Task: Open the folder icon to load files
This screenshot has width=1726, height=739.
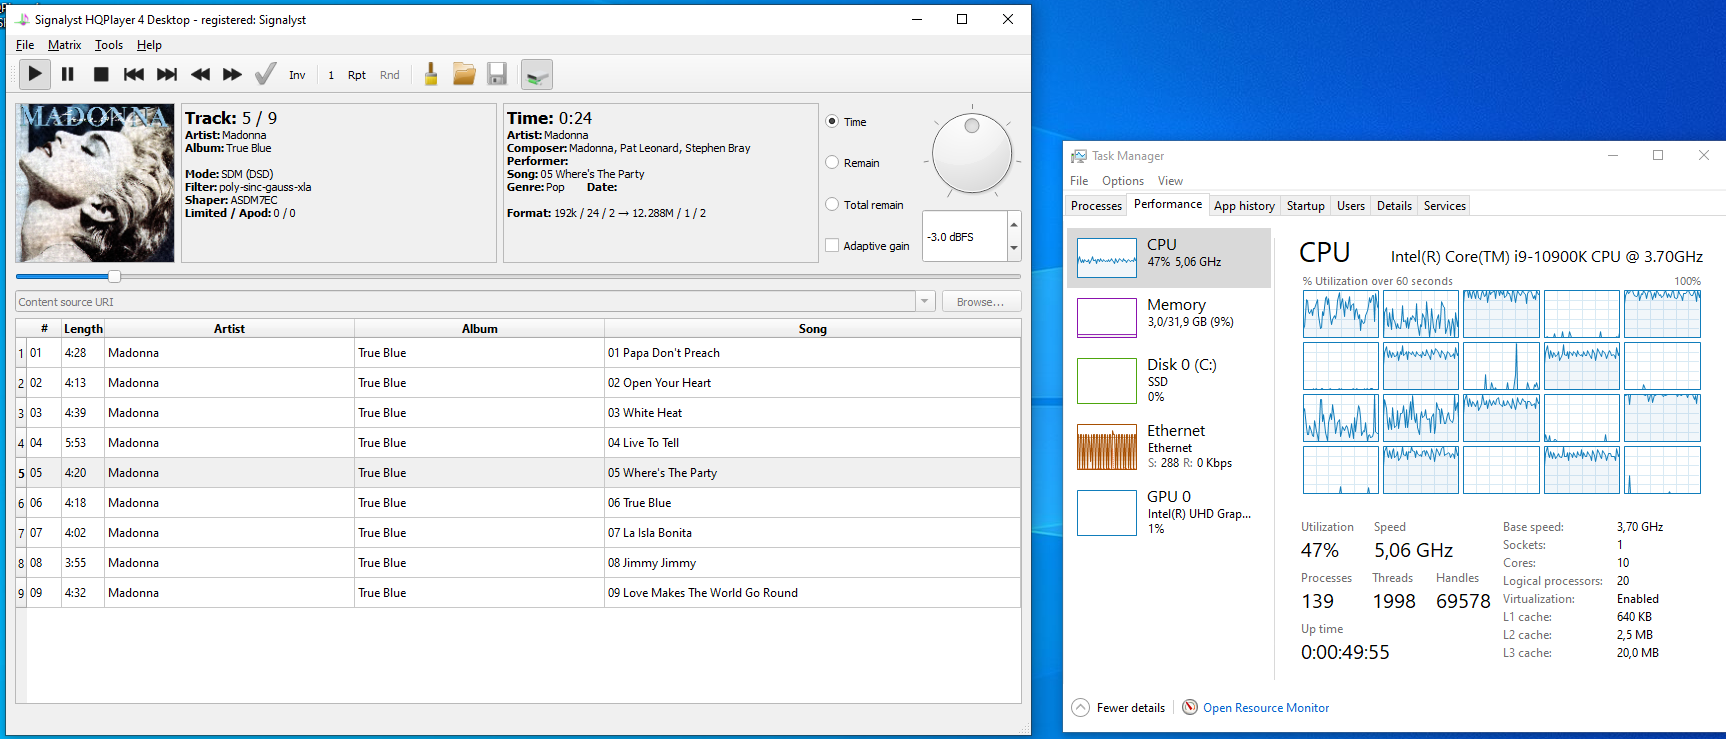Action: click(464, 74)
